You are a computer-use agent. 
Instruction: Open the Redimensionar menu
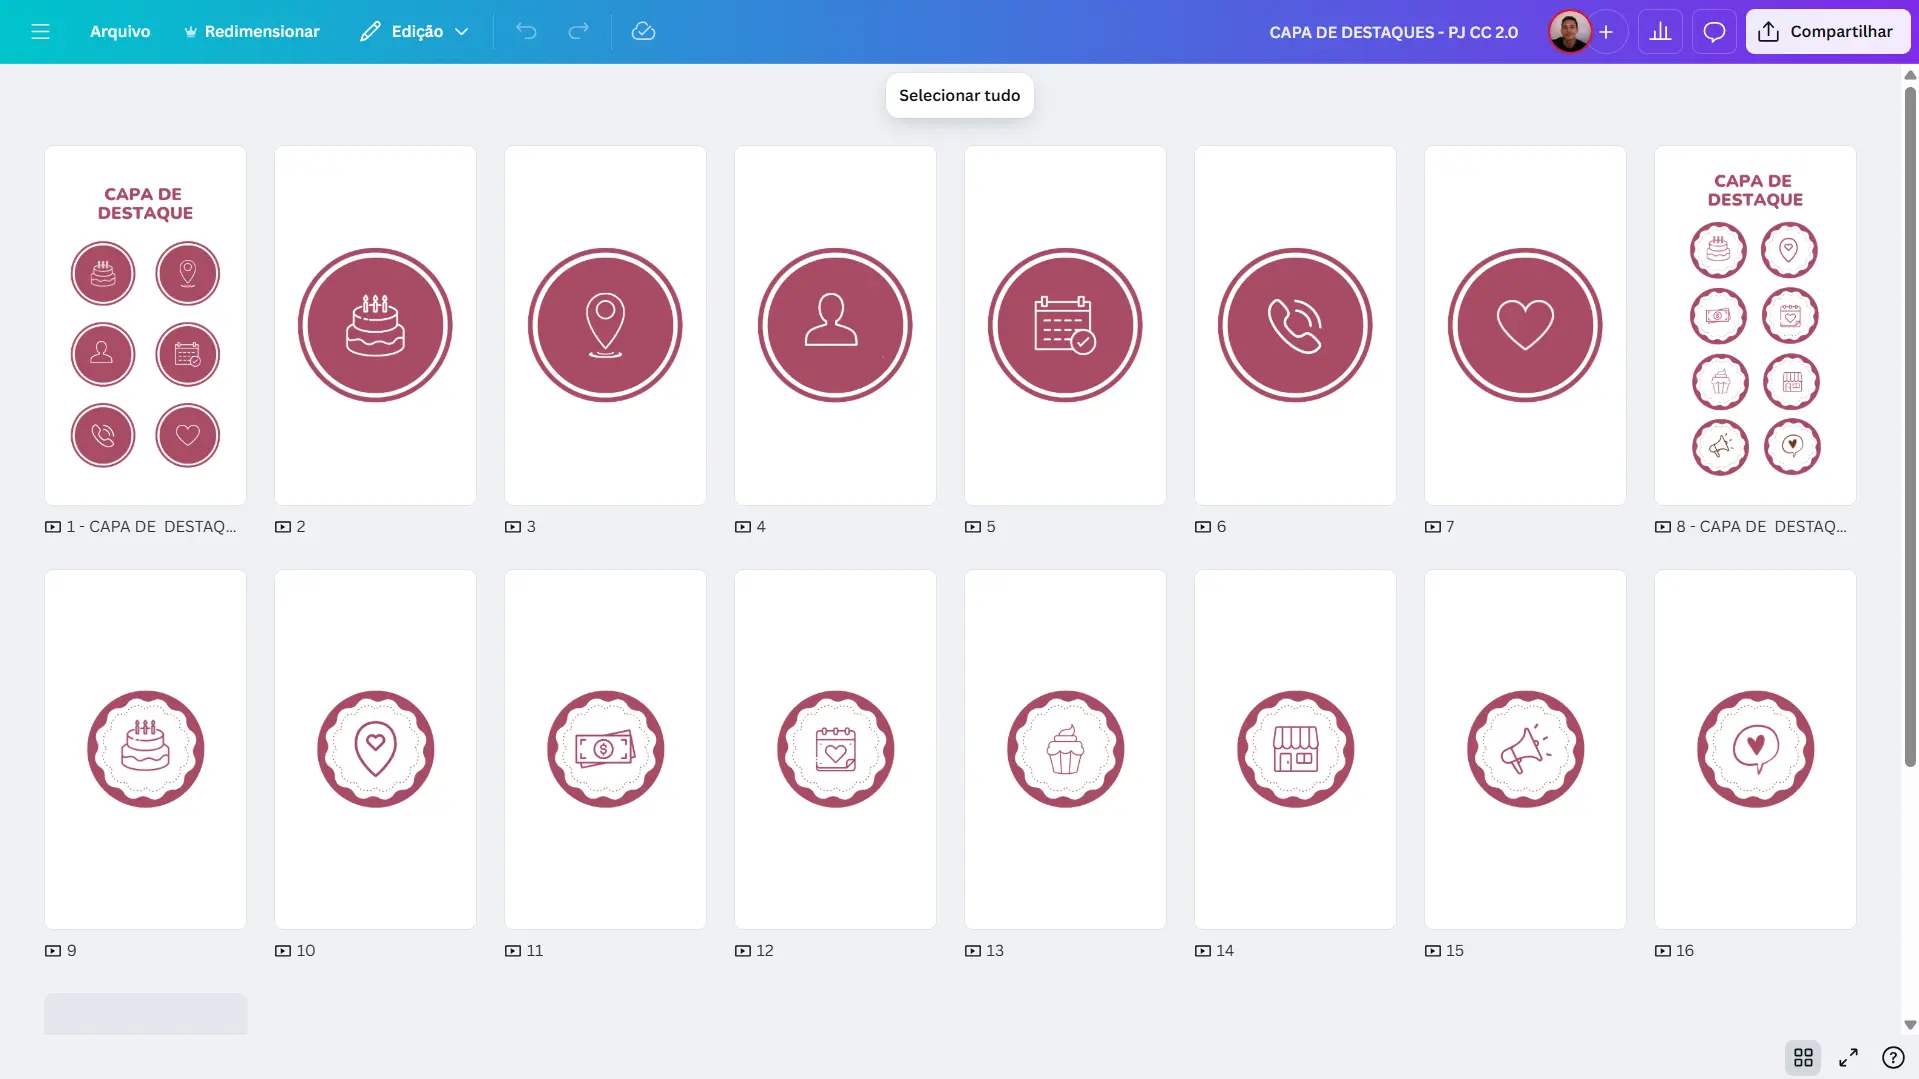pyautogui.click(x=251, y=31)
